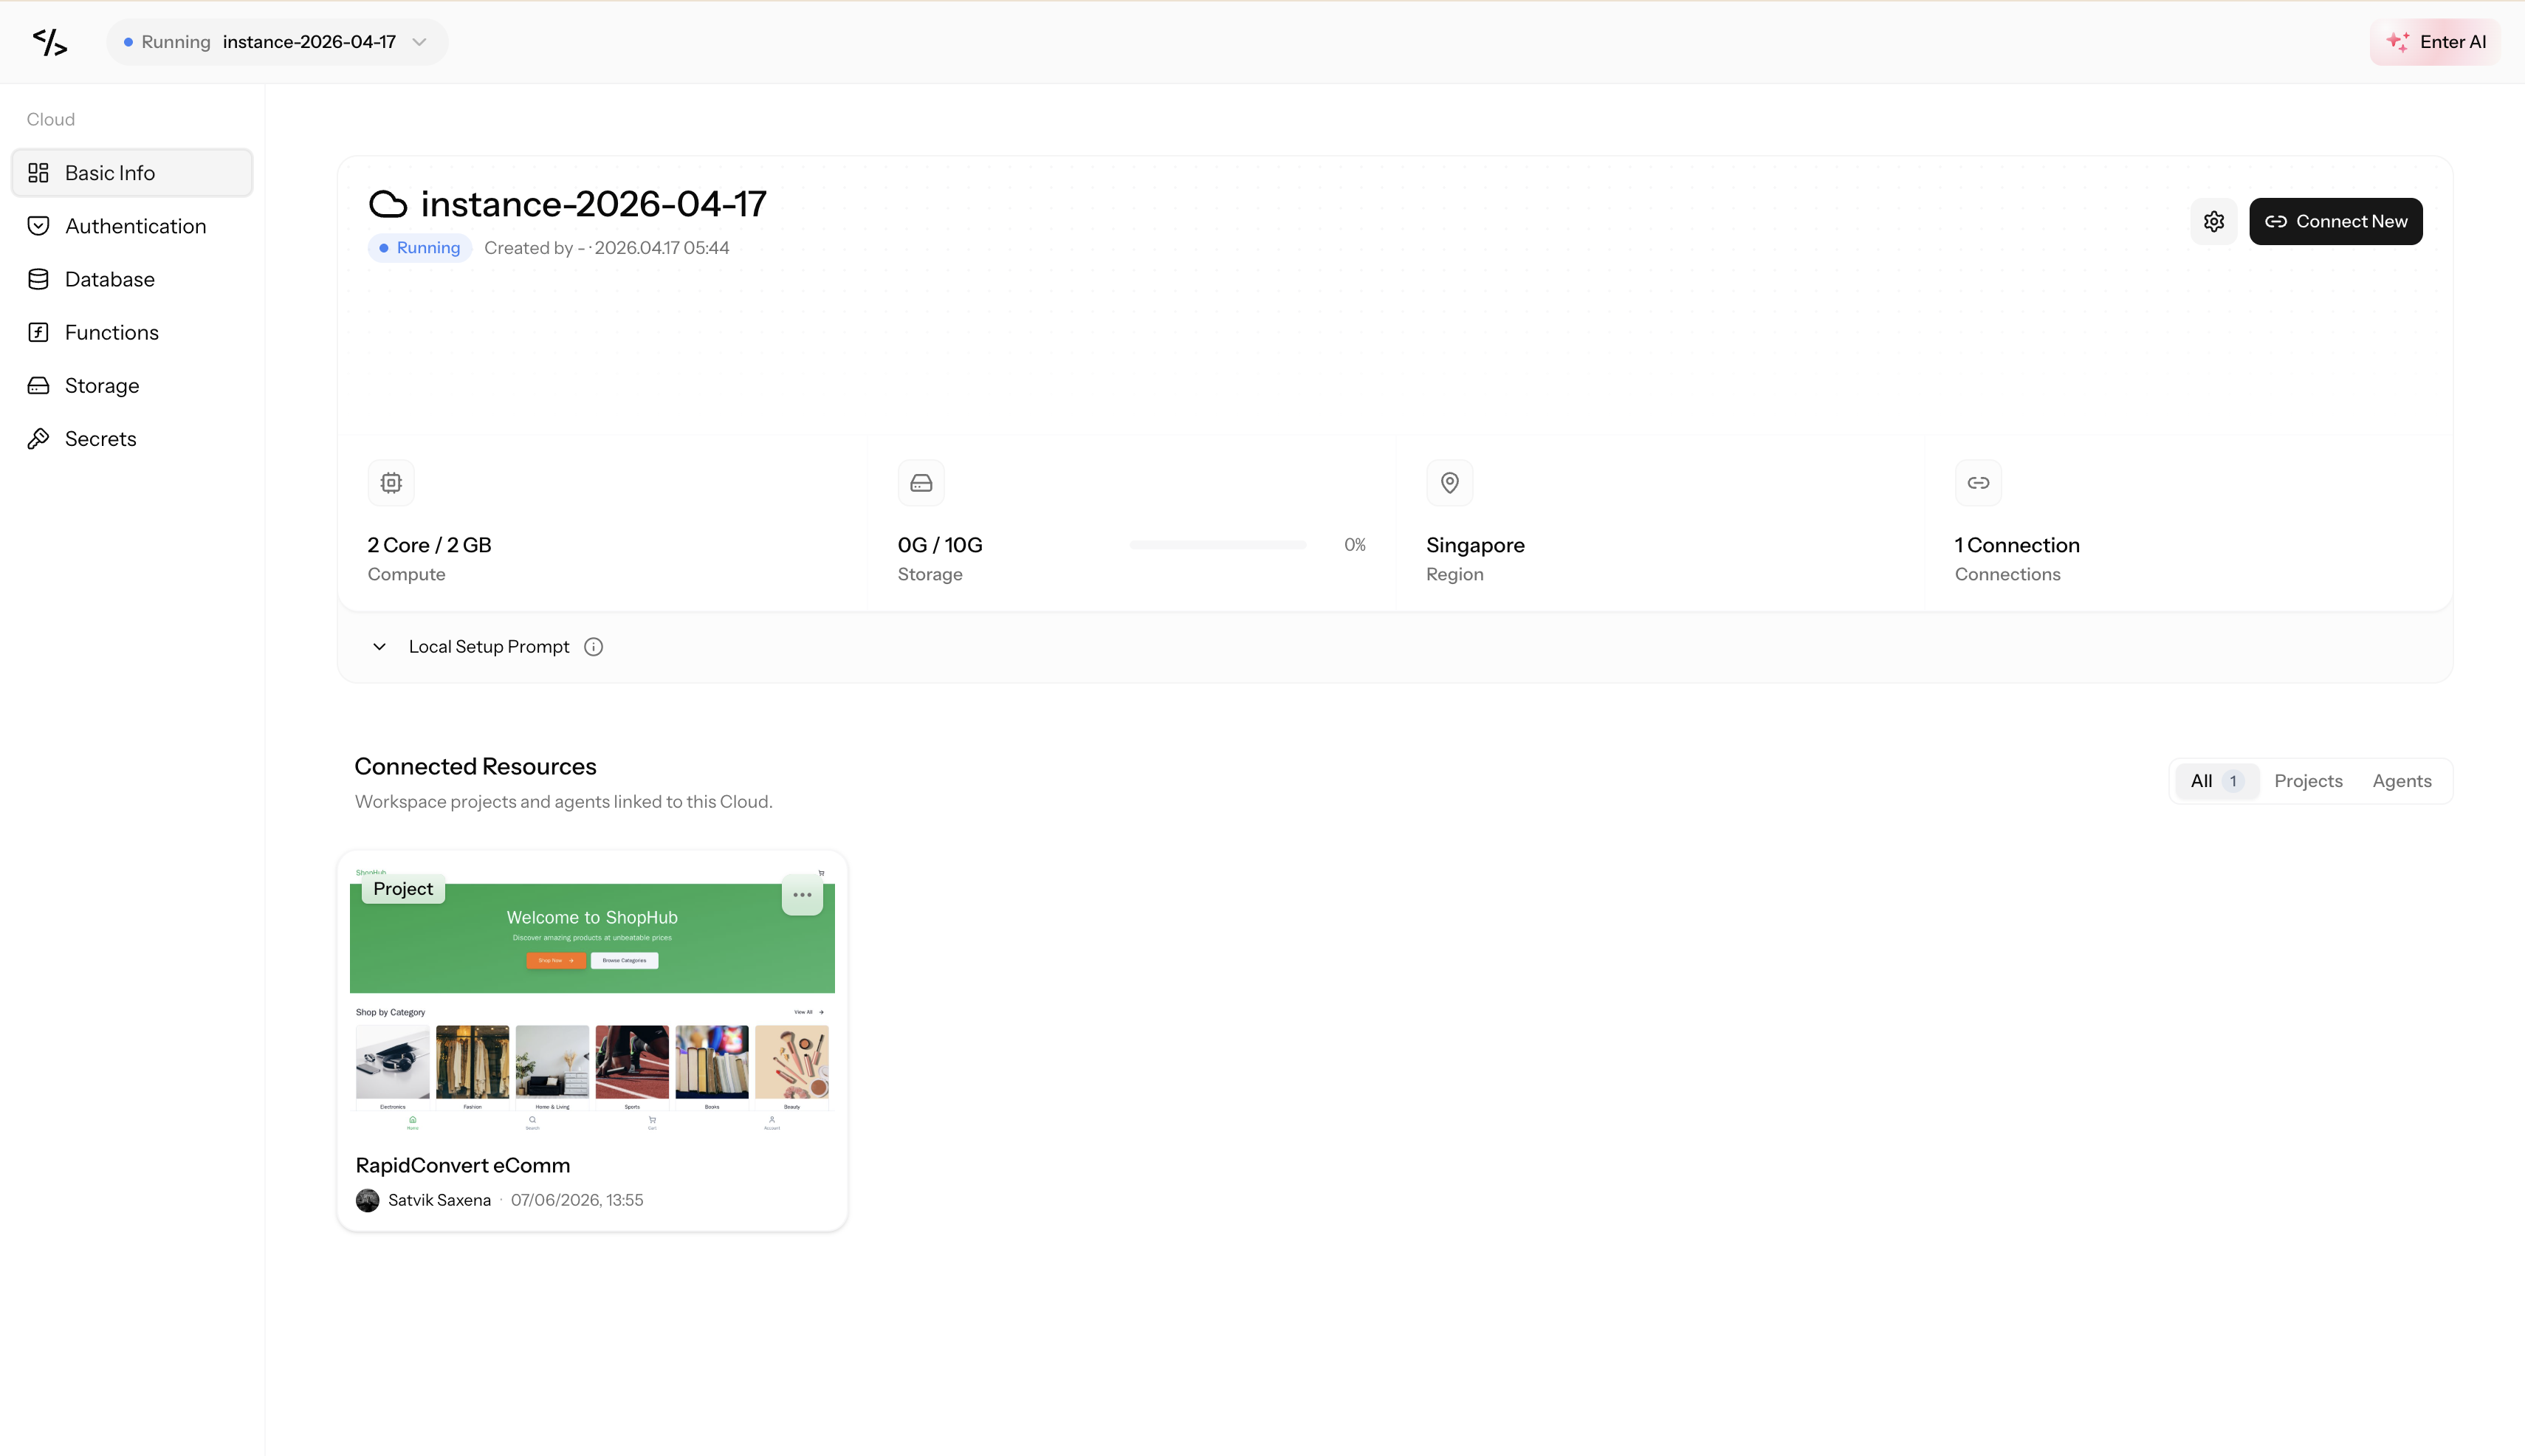
Task: Open the Basic Info sidebar section
Action: click(x=132, y=173)
